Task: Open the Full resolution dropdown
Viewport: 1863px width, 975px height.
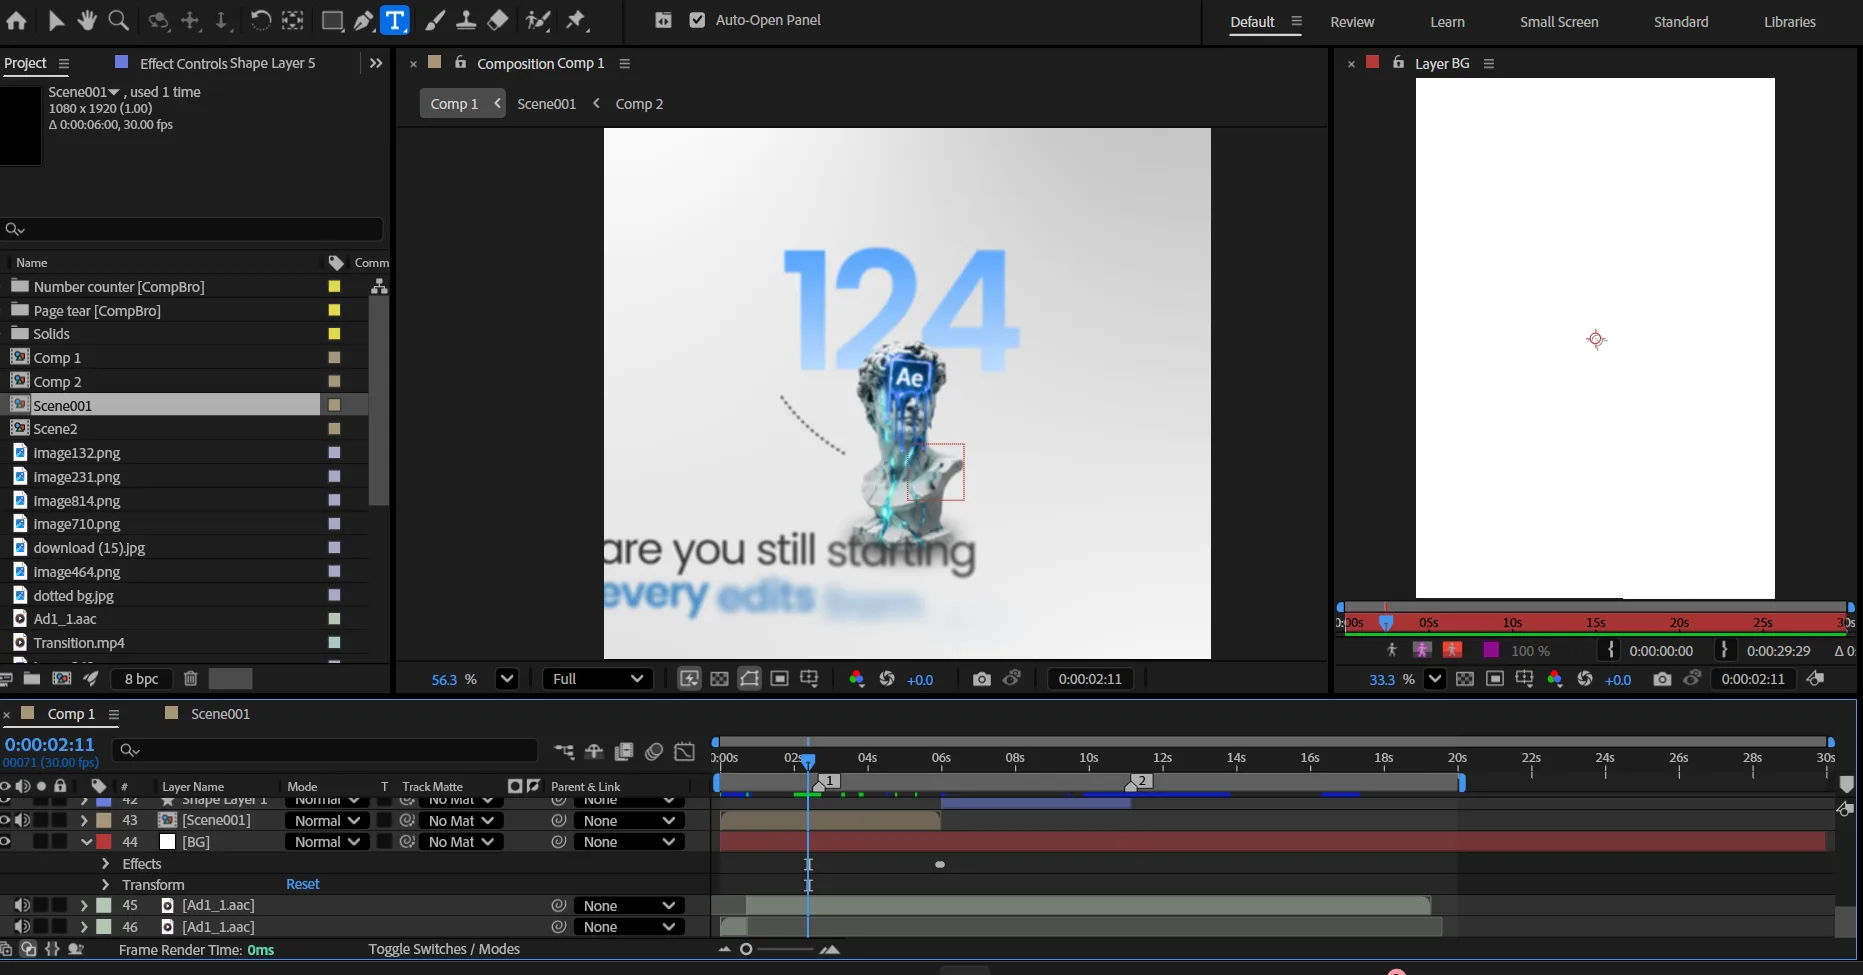Action: [x=597, y=679]
